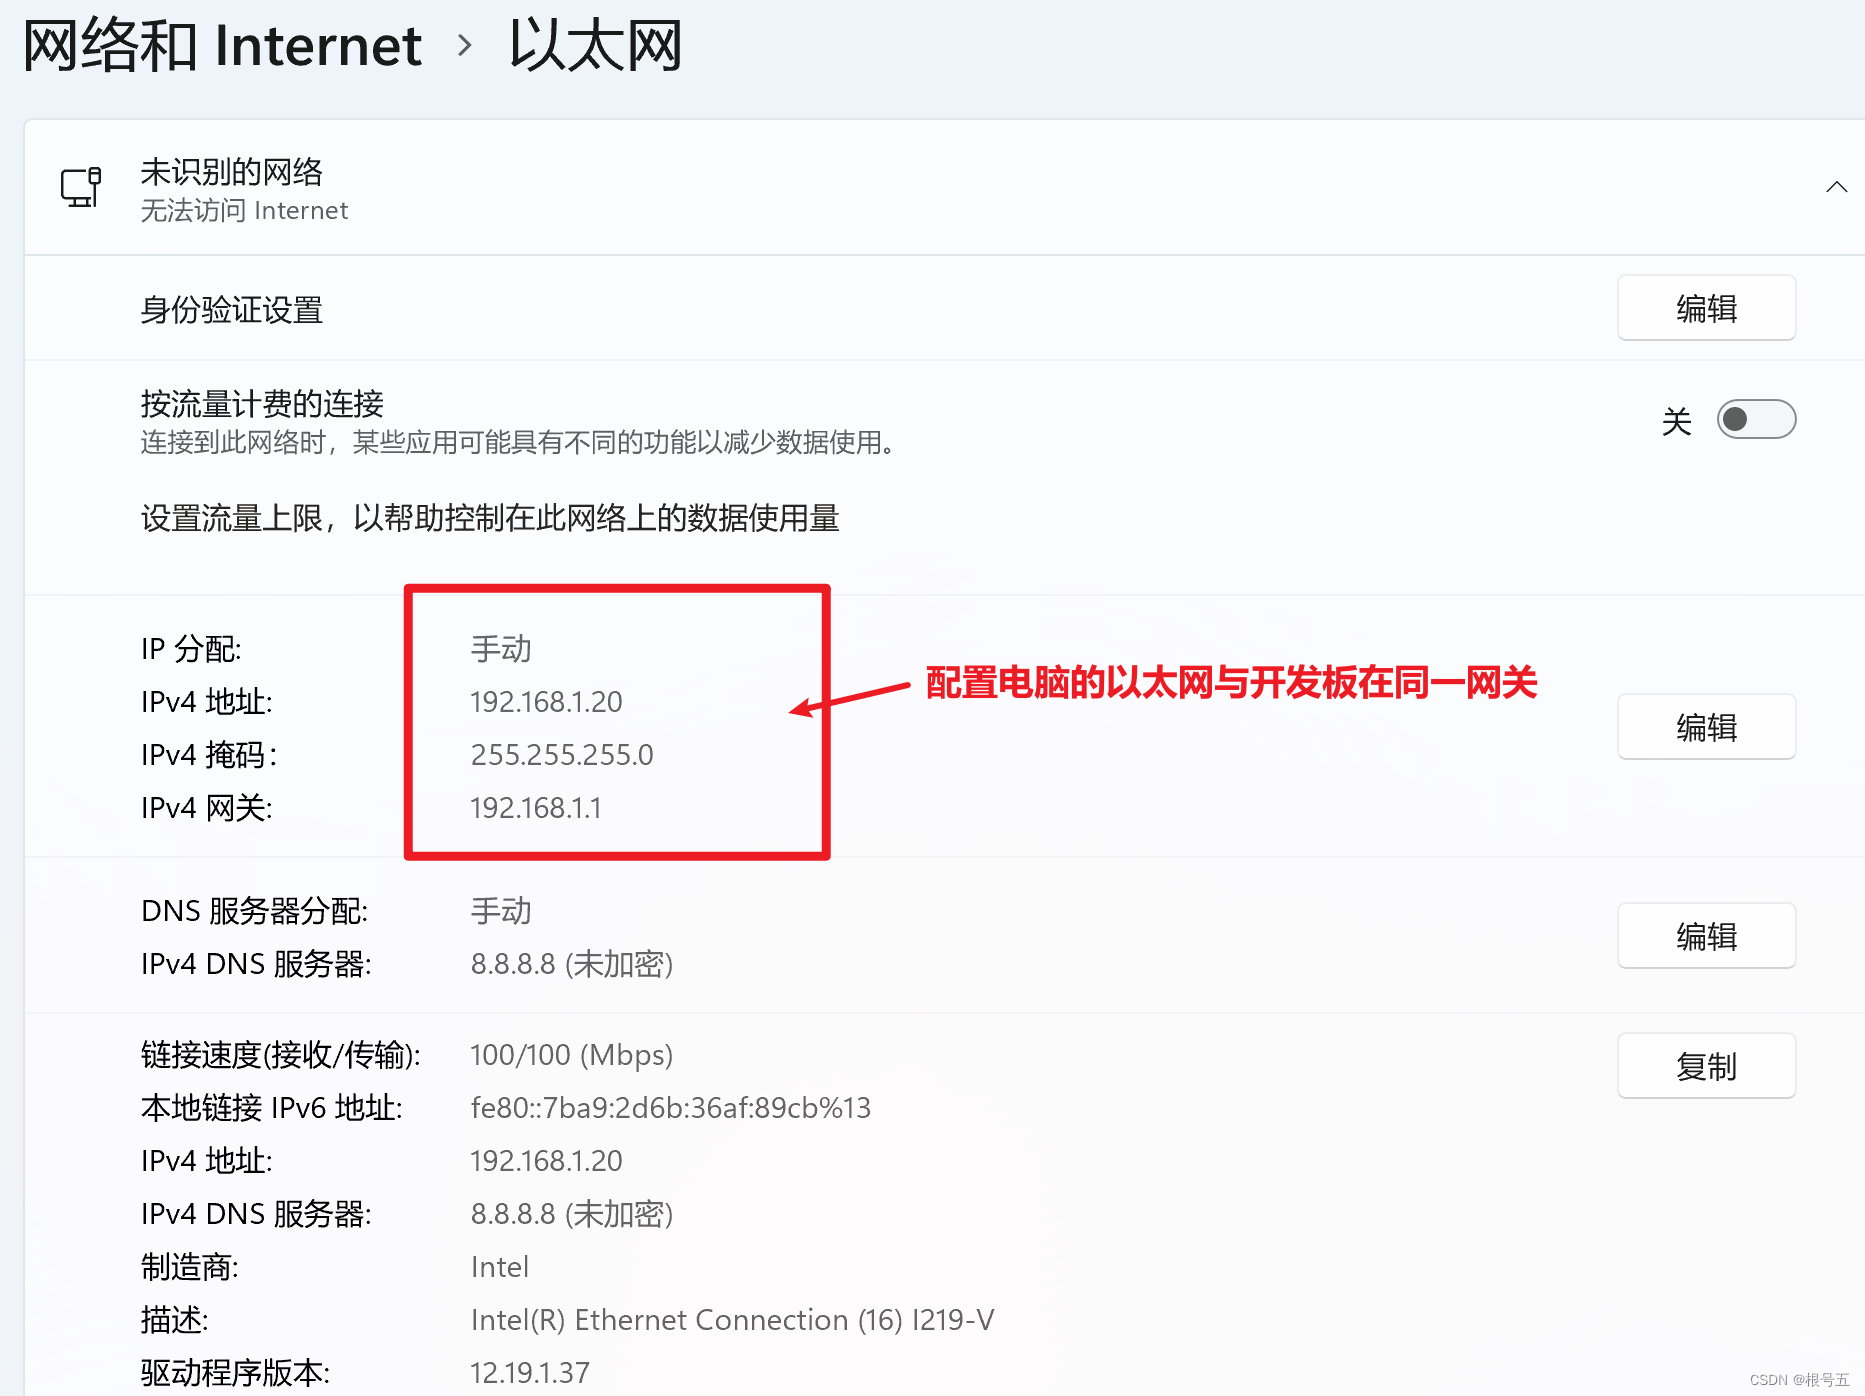
Task: Click the value 手动 beside DNS 服务器分配
Action: pos(501,911)
